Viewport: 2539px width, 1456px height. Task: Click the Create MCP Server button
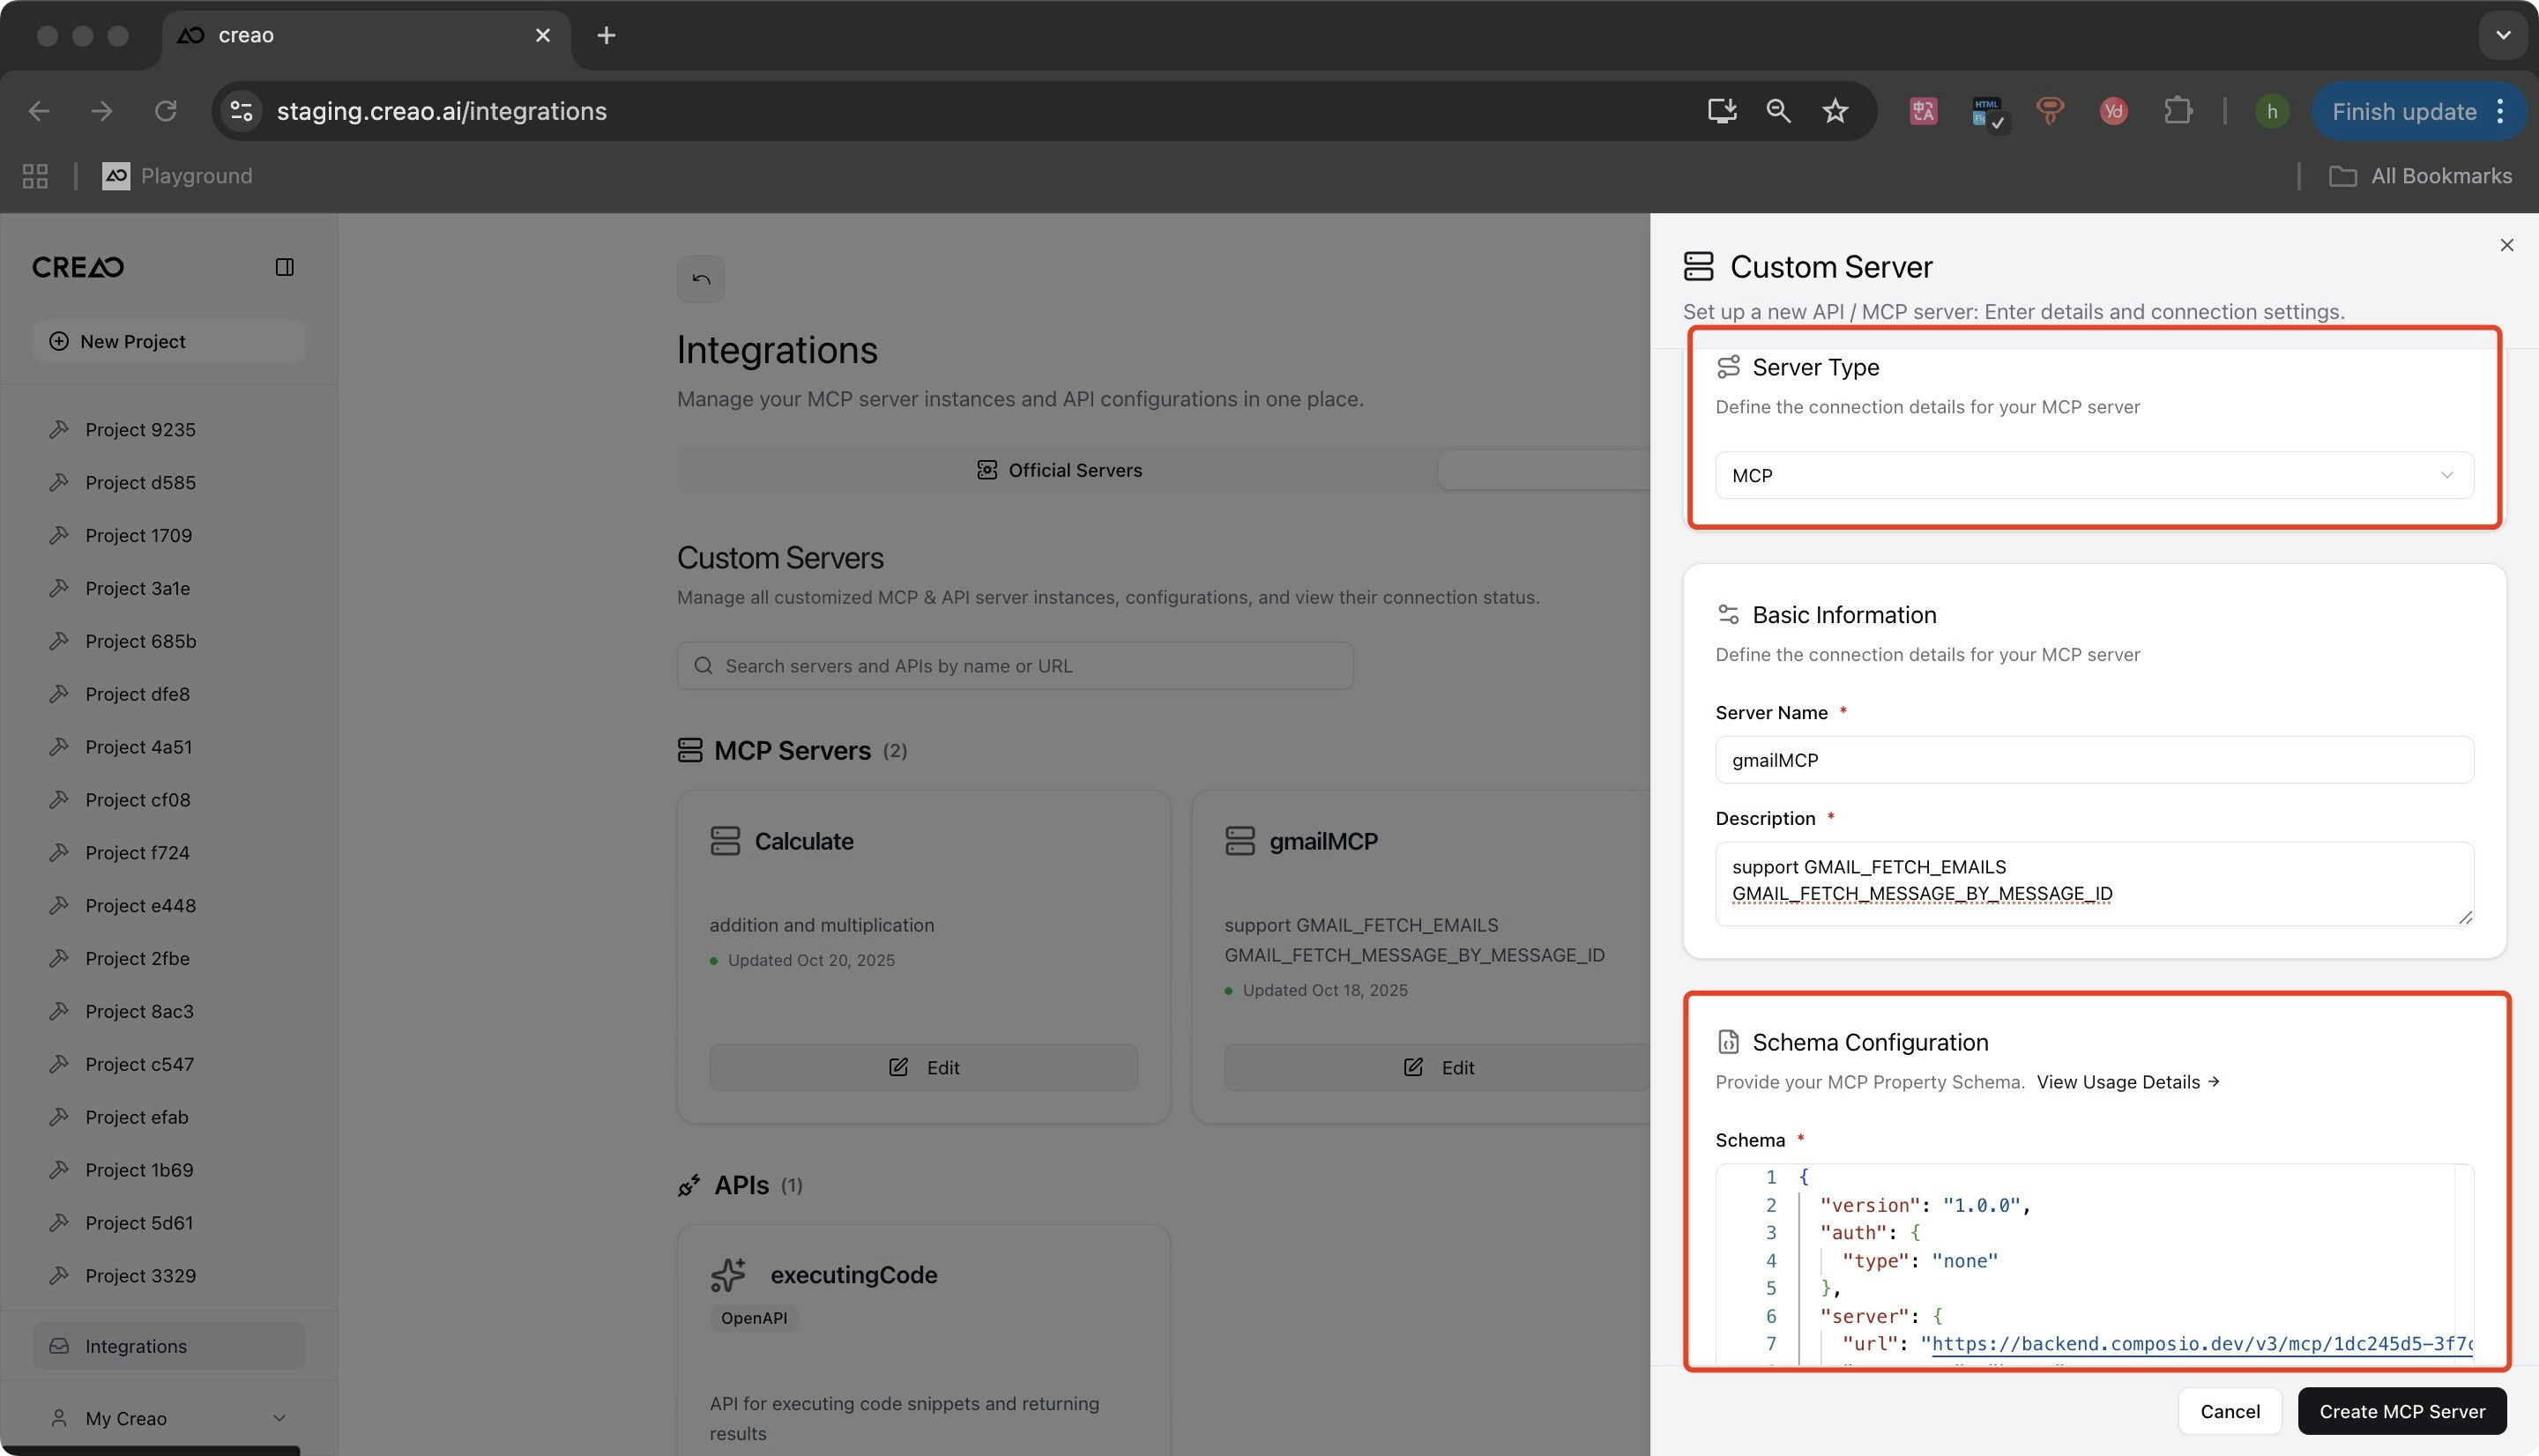coord(2401,1411)
